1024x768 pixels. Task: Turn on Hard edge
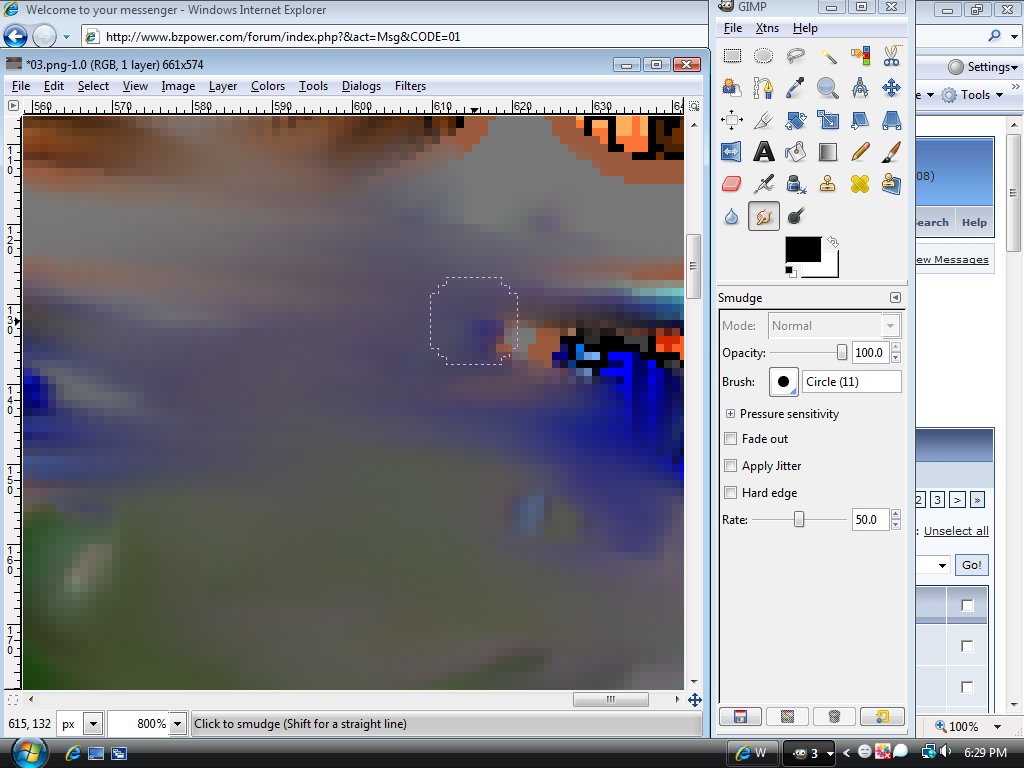click(x=730, y=492)
